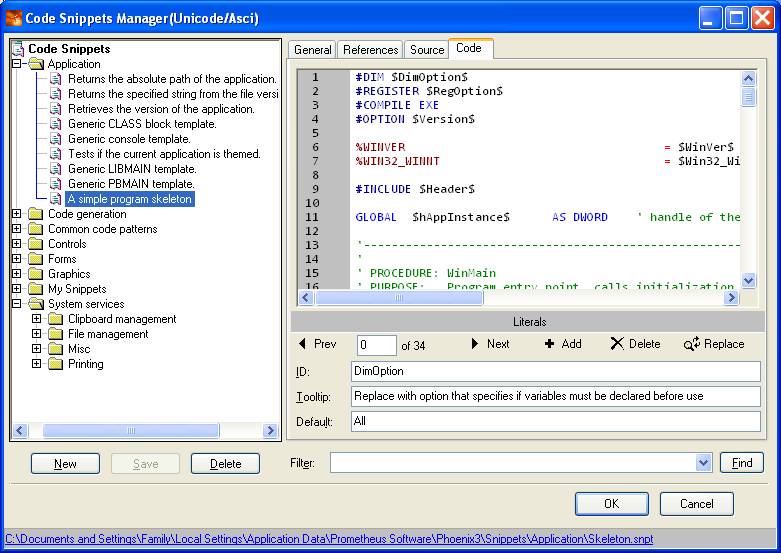Click snippet icon beside Generic LIBMAIN template
Viewport: 781px width, 553px height.
coord(56,168)
